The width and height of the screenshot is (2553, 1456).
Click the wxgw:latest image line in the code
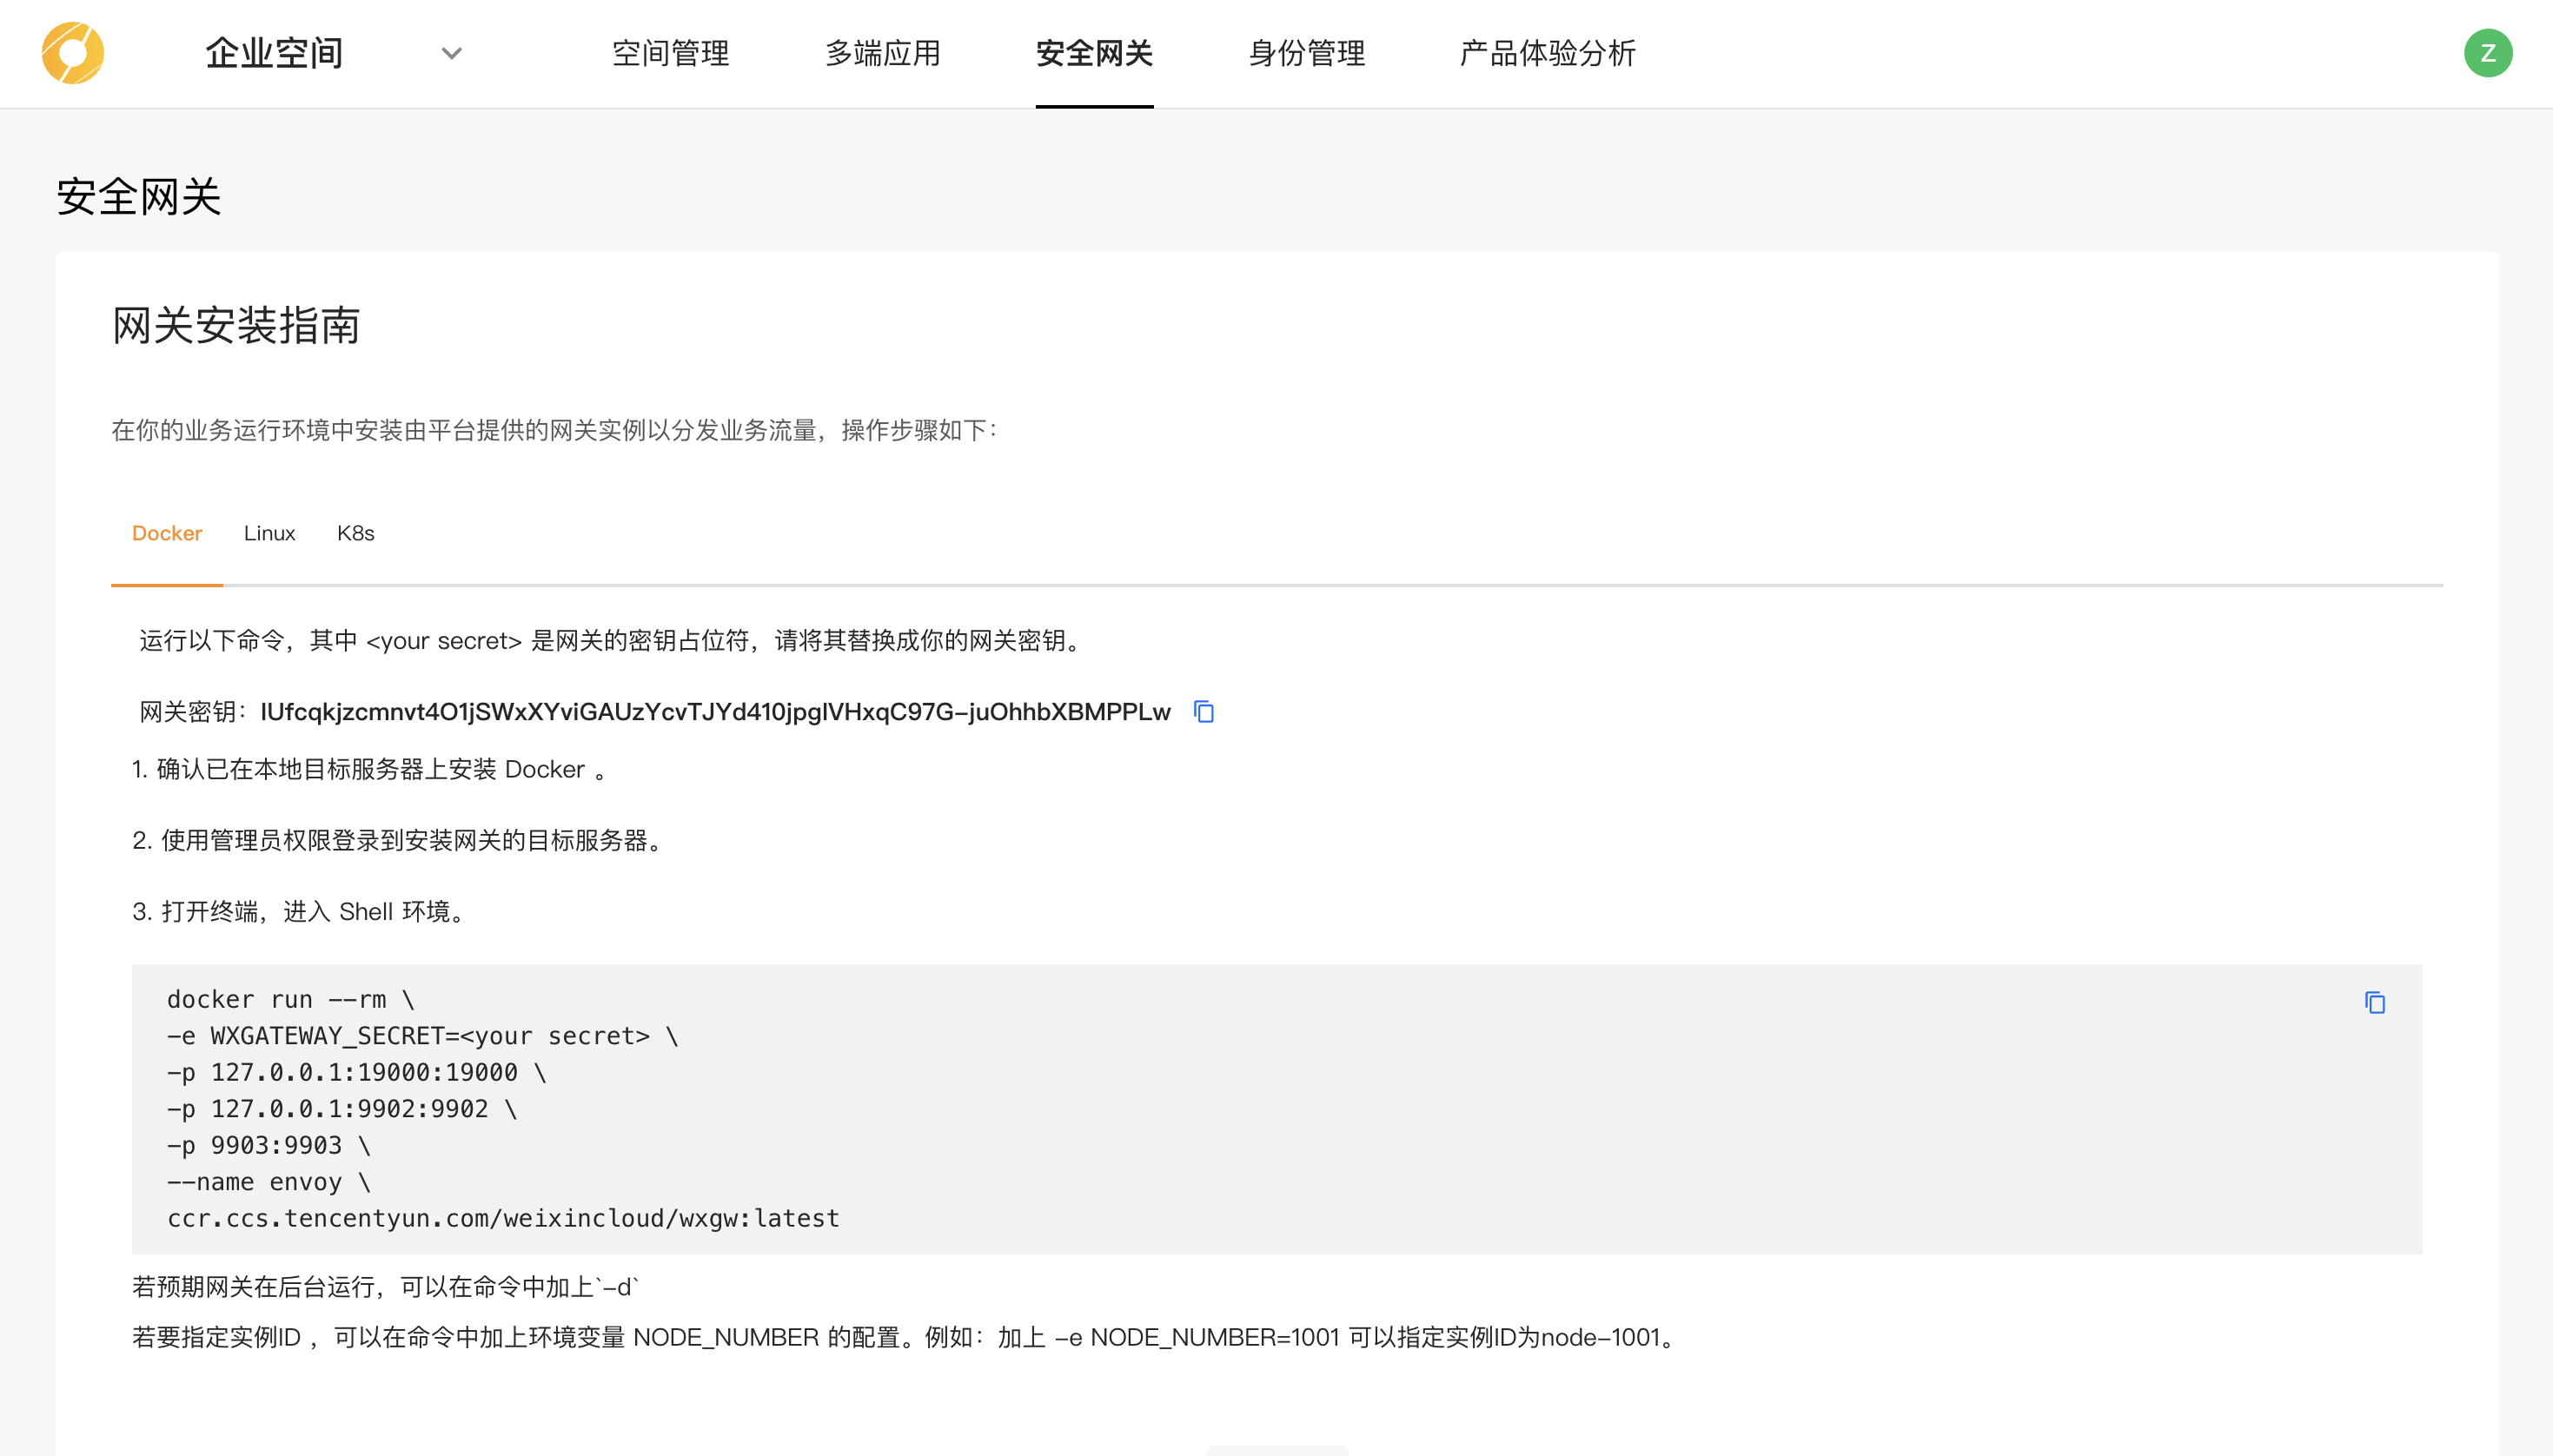pyautogui.click(x=503, y=1218)
